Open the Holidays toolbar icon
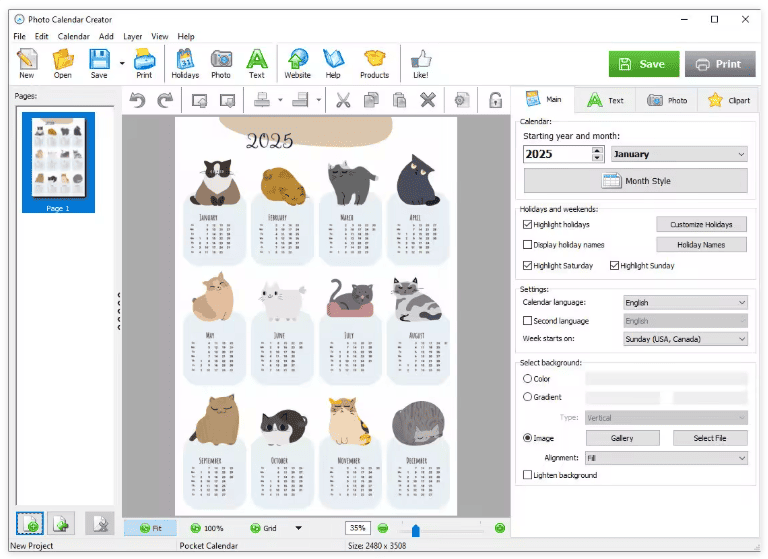The width and height of the screenshot is (768, 559). (185, 63)
